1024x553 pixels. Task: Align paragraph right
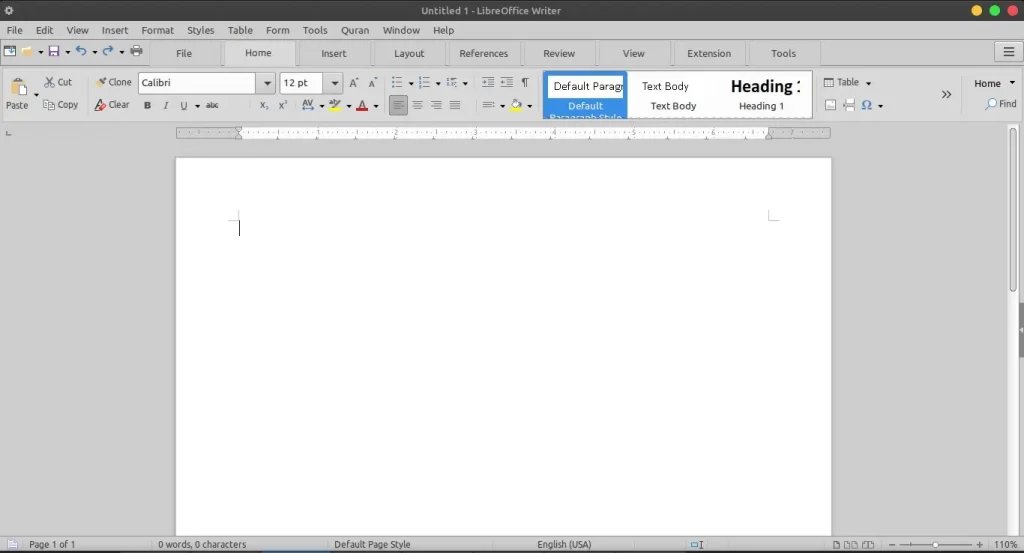[436, 105]
